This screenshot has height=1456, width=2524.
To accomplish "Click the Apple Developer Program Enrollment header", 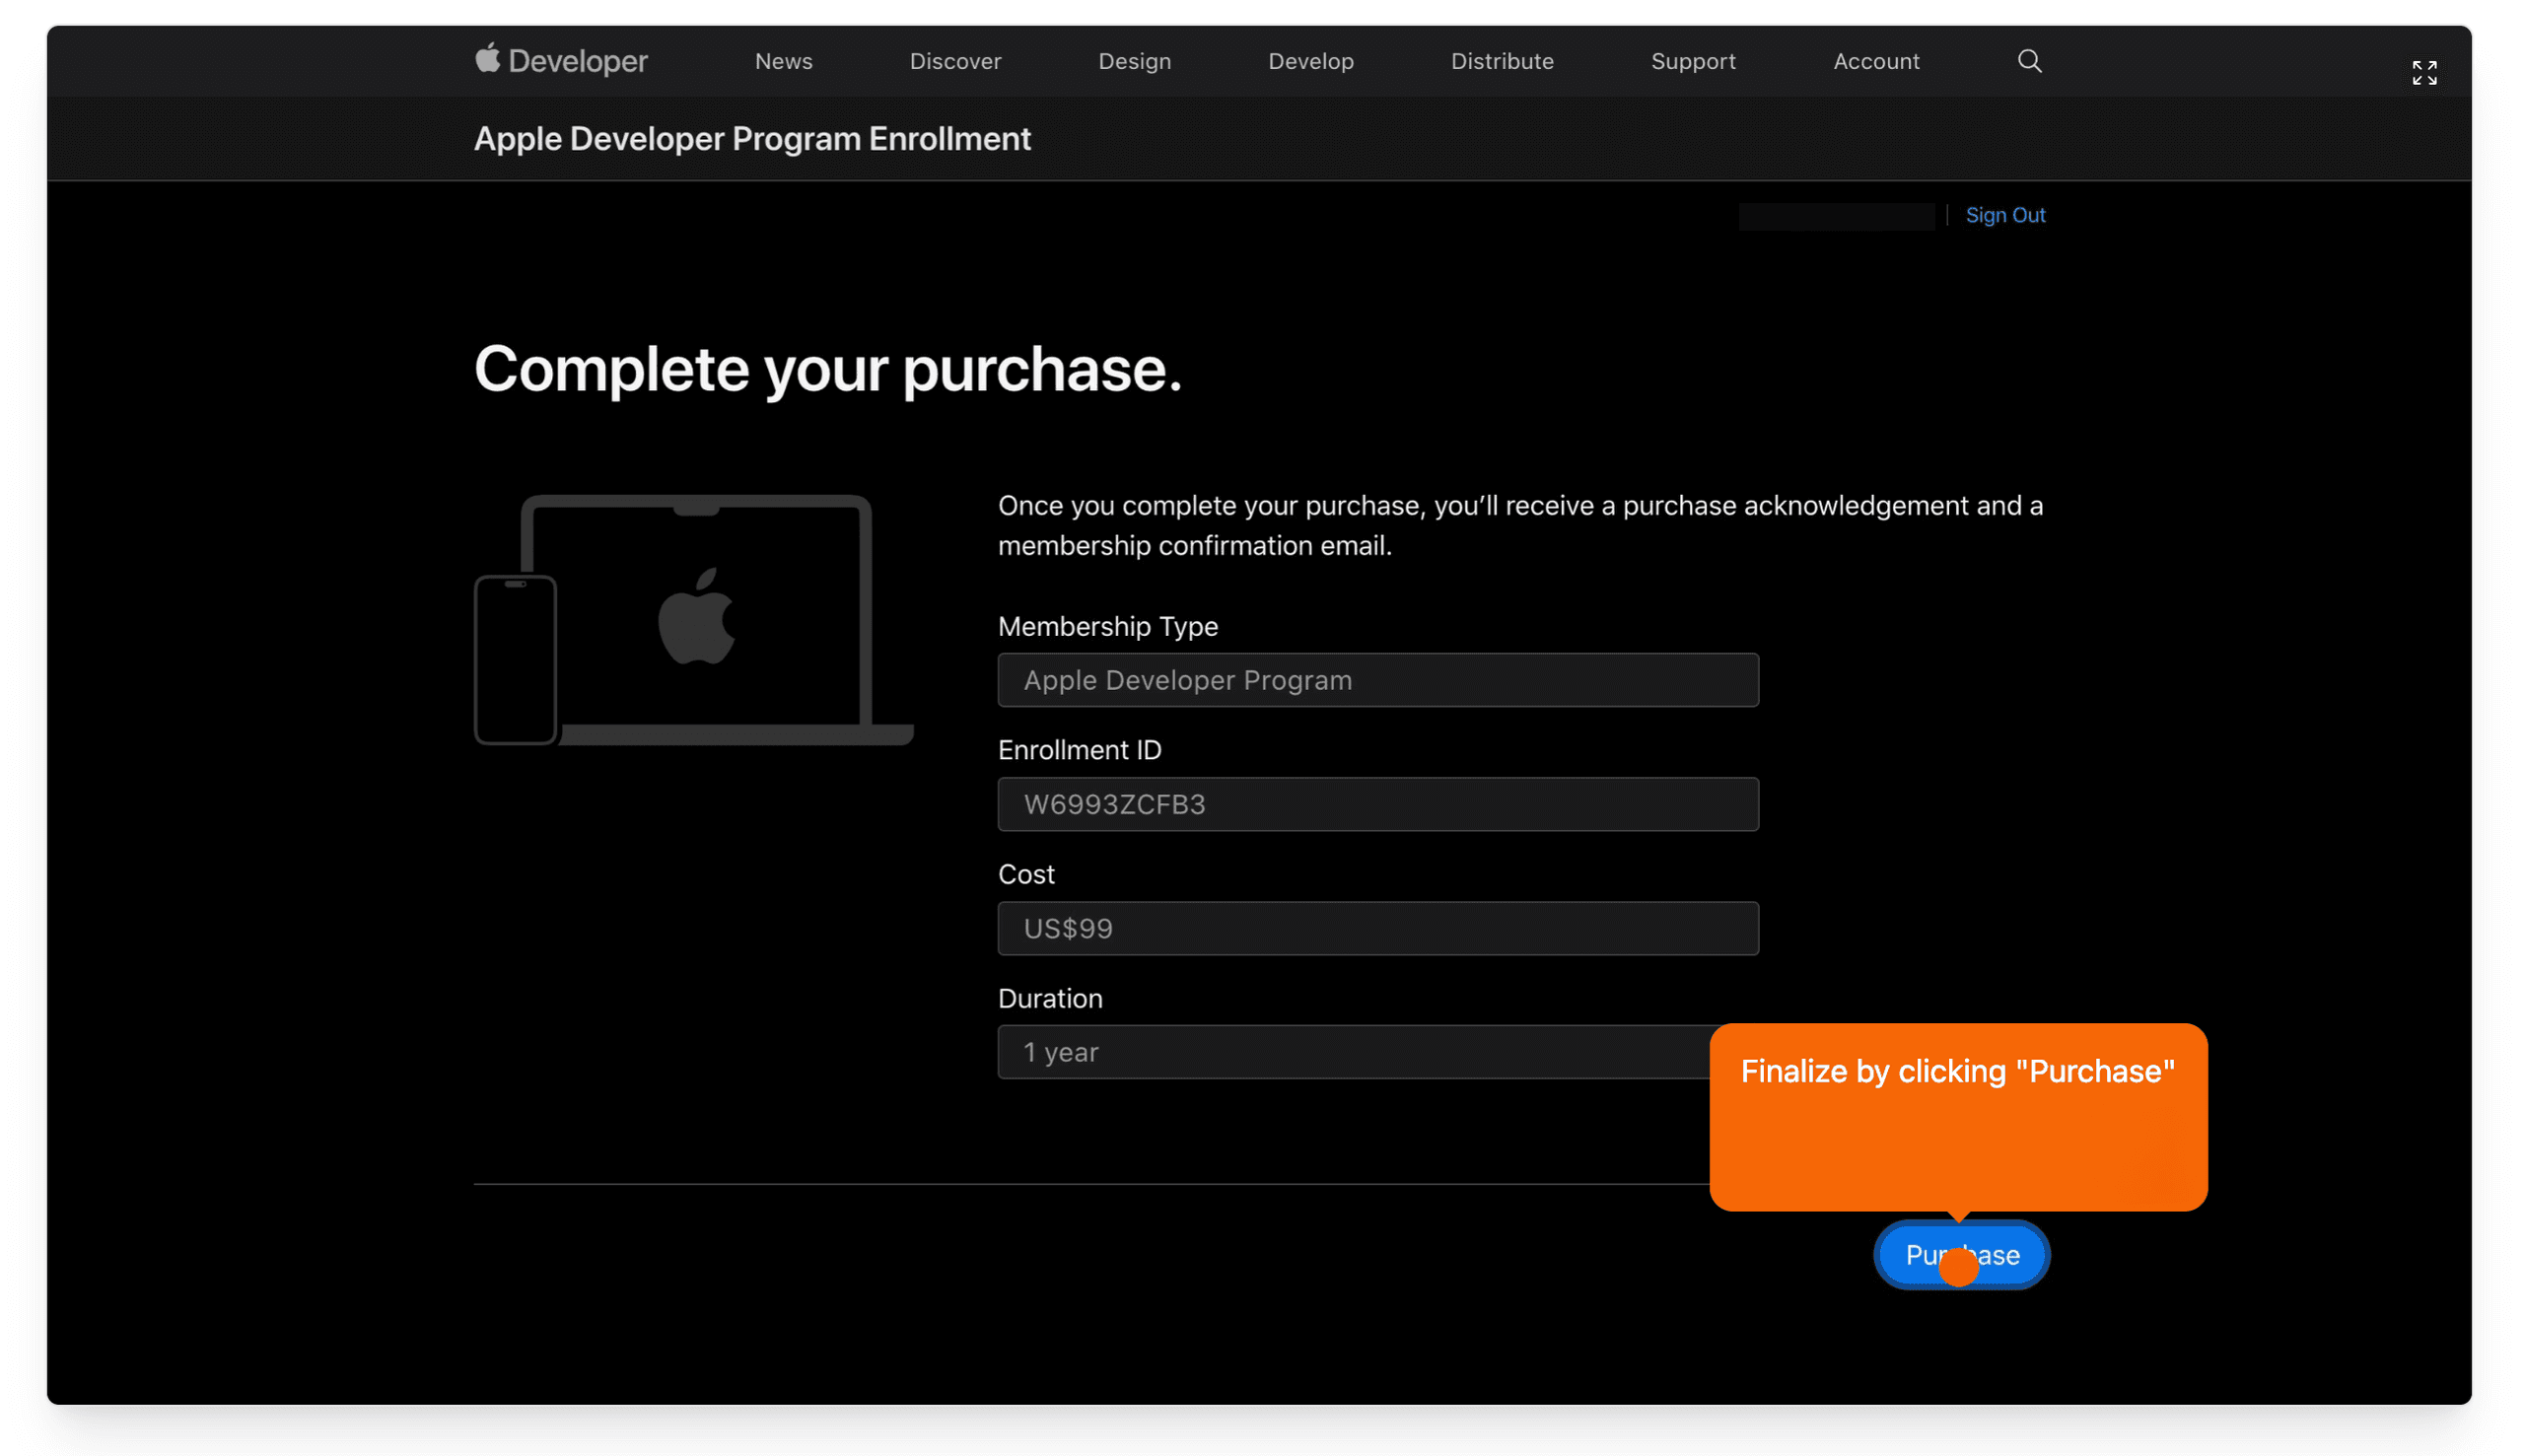I will click(x=752, y=138).
